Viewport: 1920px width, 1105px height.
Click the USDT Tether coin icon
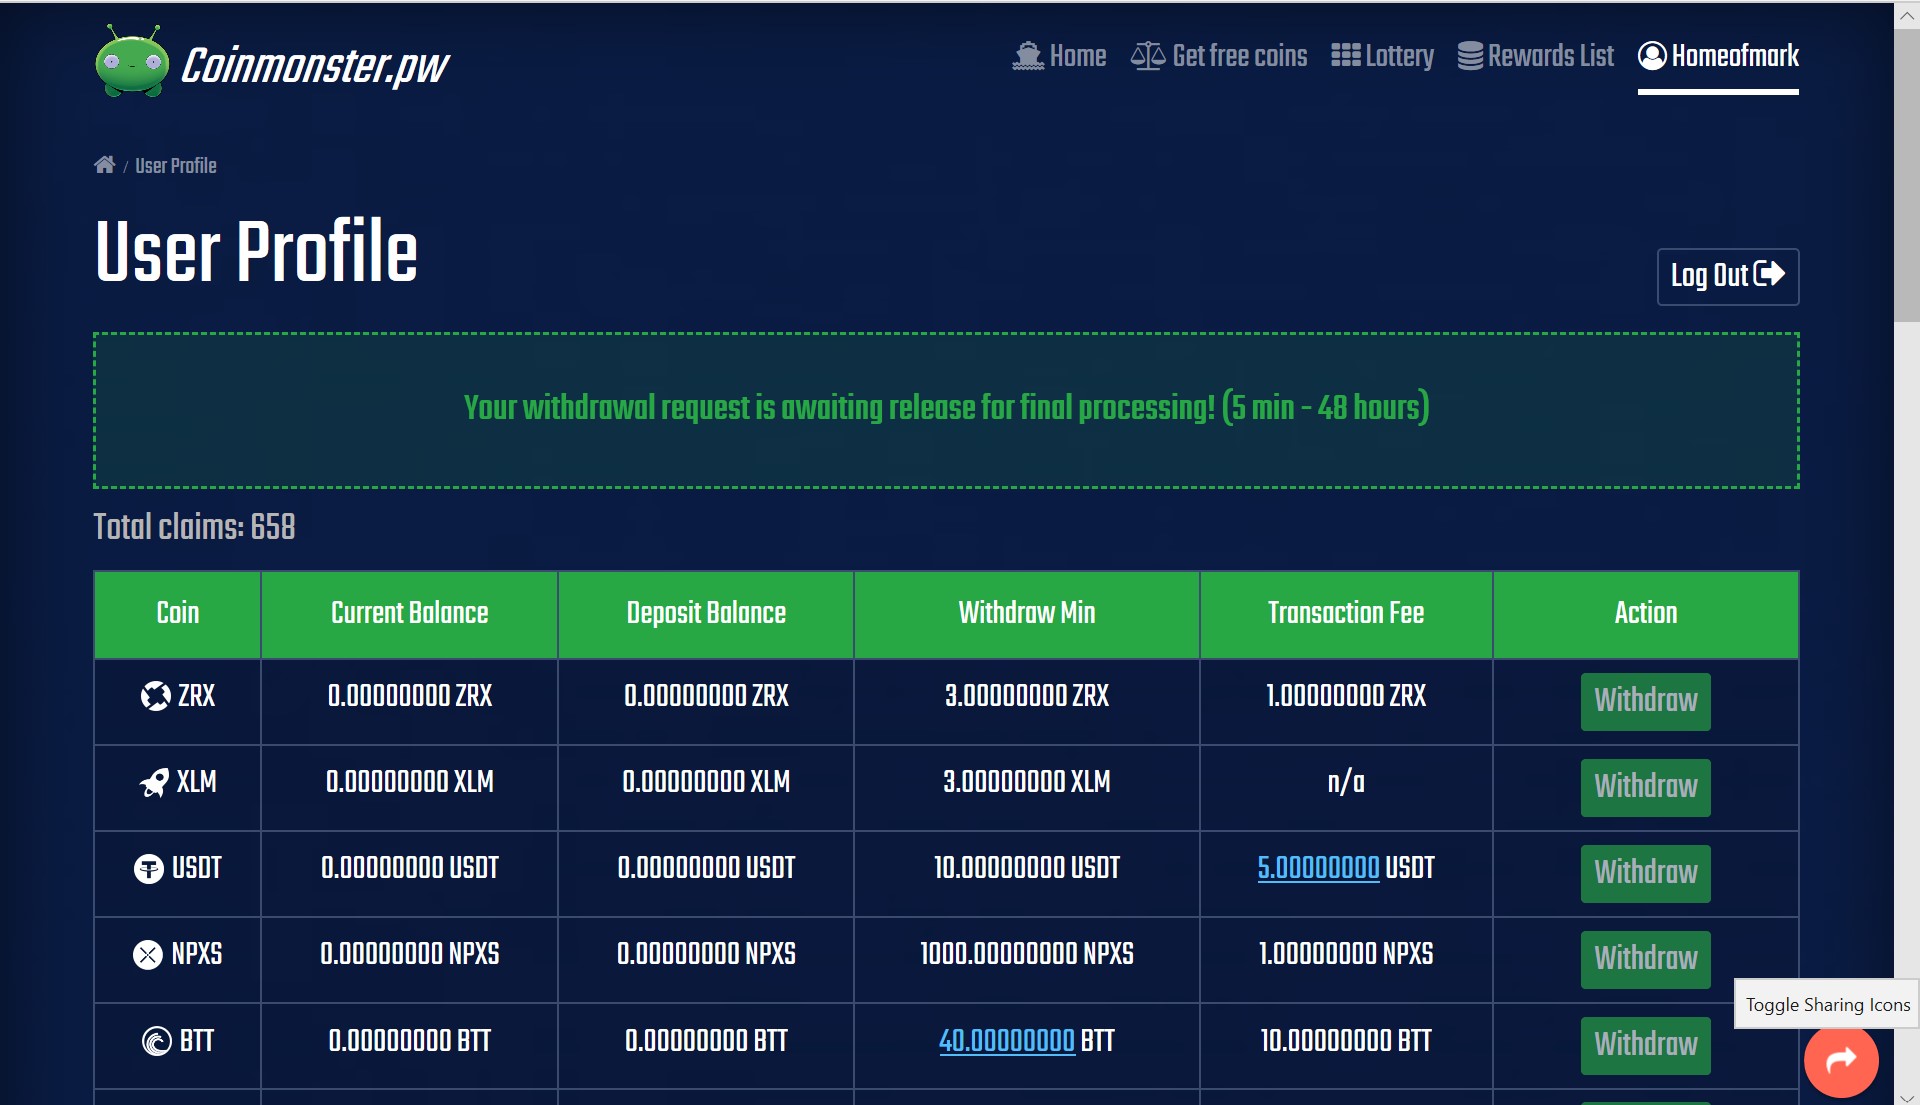click(150, 869)
